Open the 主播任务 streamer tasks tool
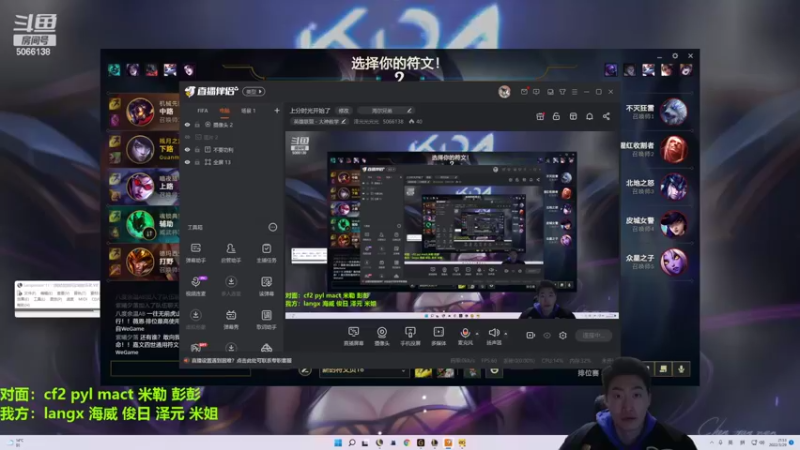 click(x=266, y=252)
